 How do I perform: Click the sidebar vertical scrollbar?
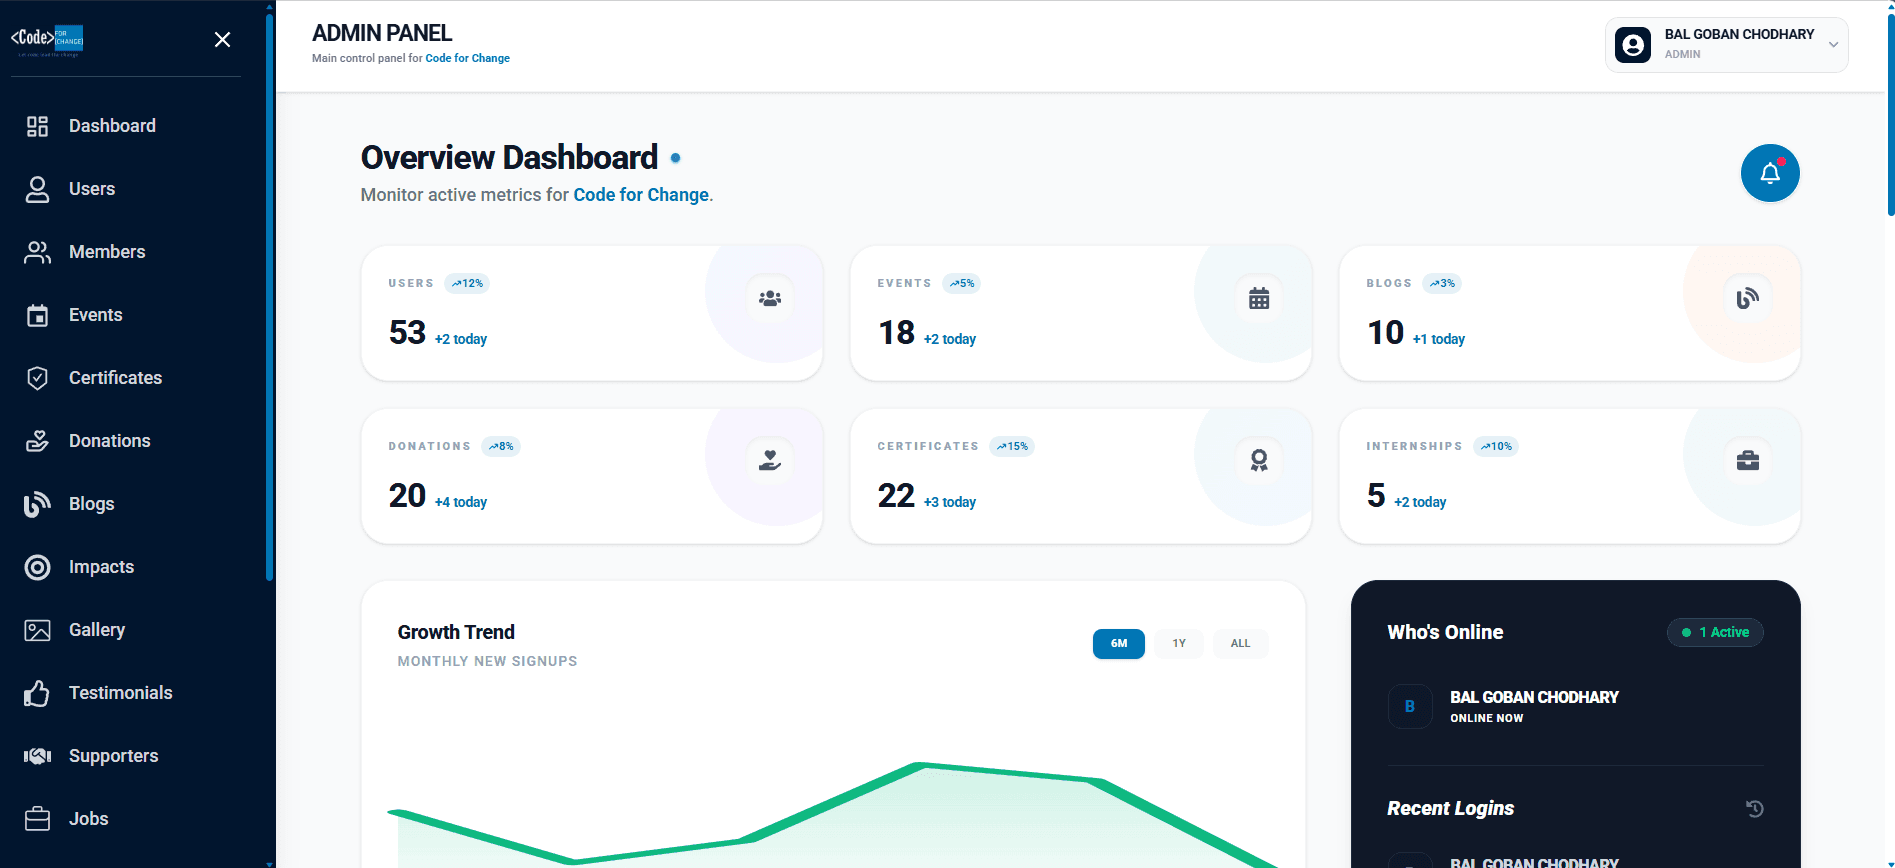click(269, 295)
